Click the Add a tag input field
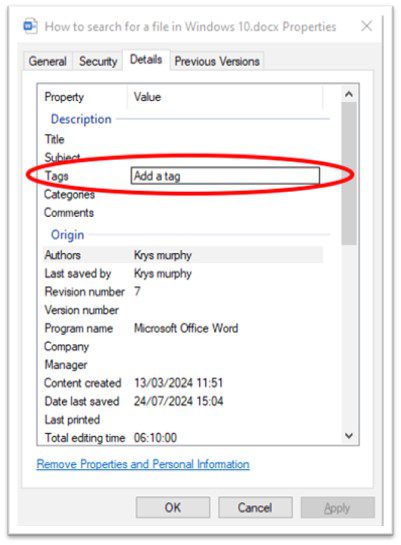 point(225,176)
